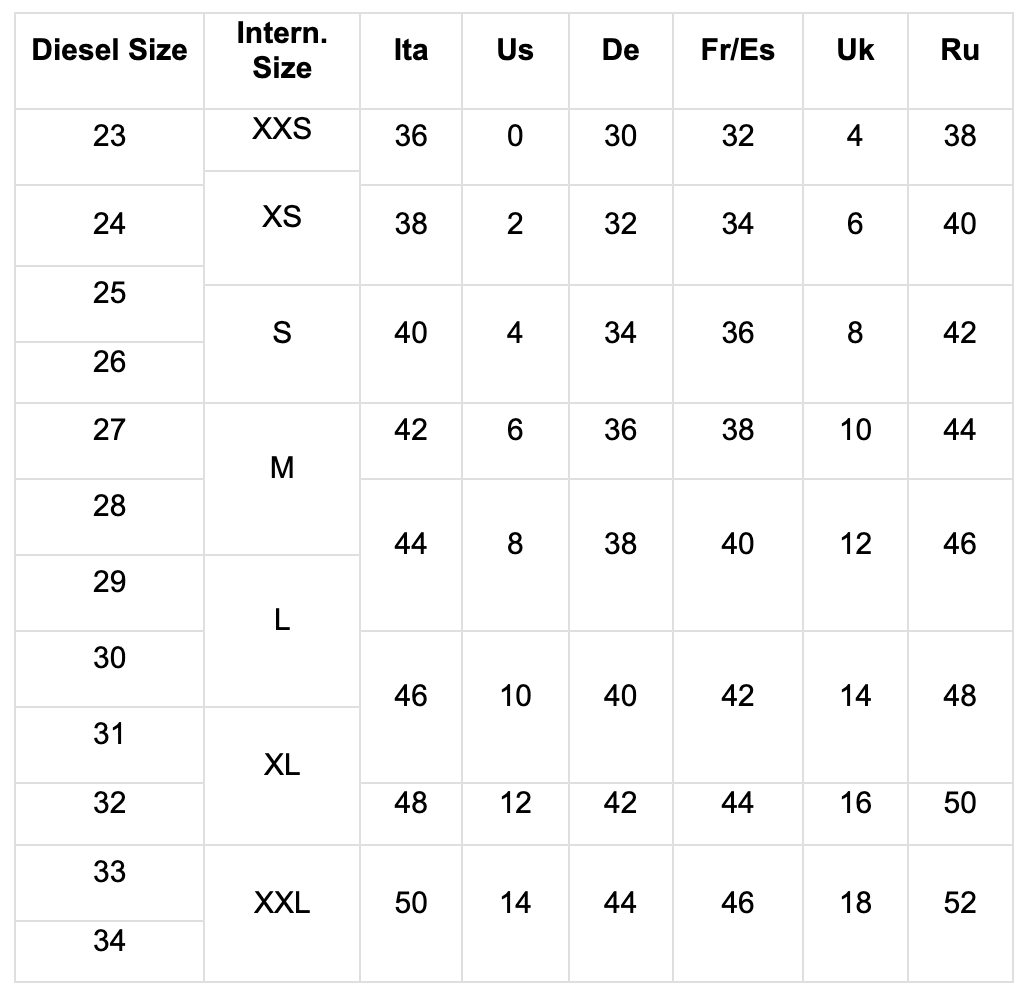The height and width of the screenshot is (998, 1026).
Task: Click the XXS international size cell
Action: [282, 130]
